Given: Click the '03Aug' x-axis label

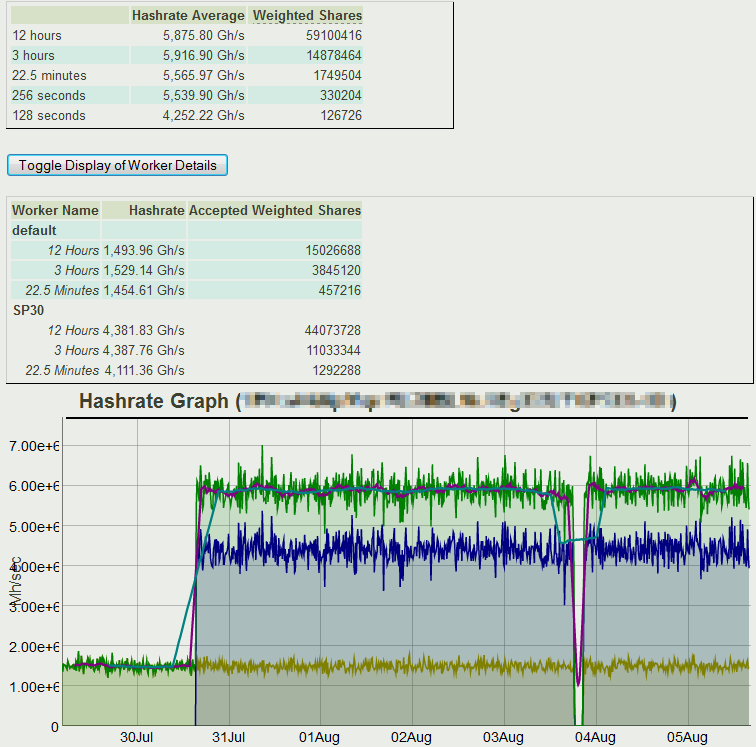Looking at the screenshot, I should (x=503, y=737).
